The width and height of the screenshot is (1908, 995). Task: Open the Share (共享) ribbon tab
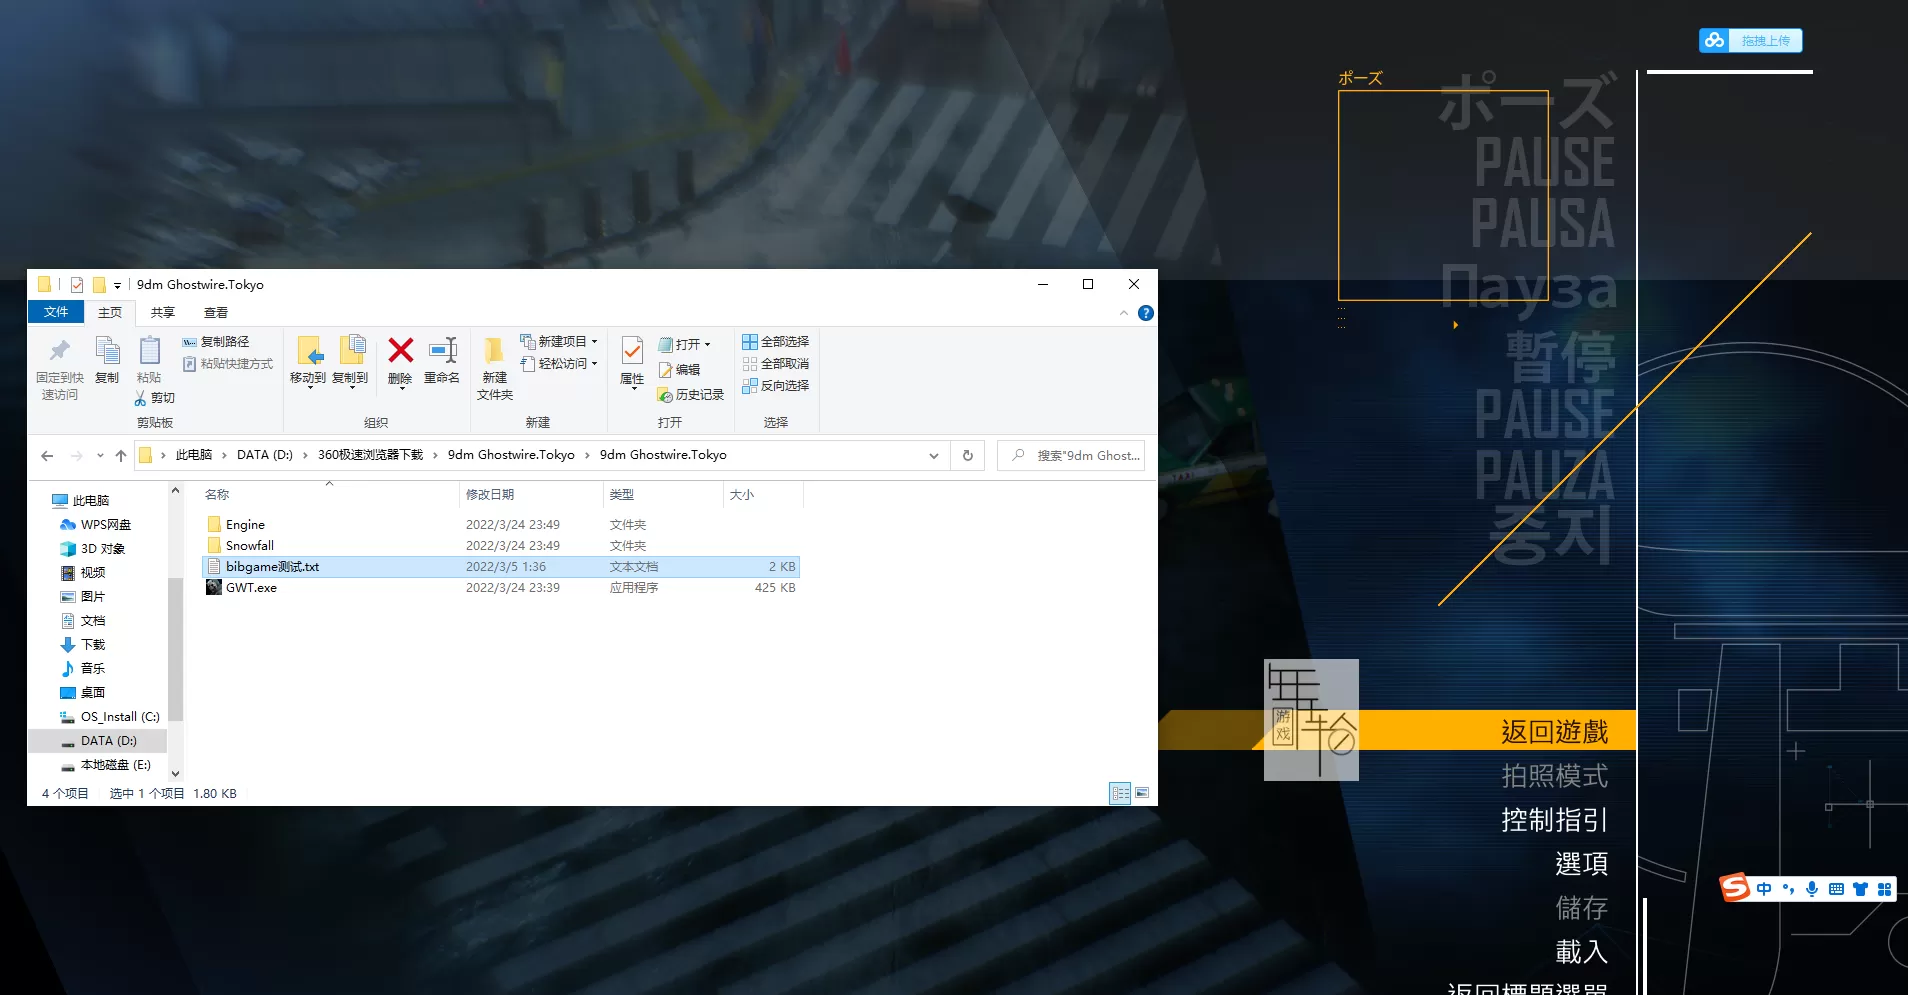click(162, 313)
